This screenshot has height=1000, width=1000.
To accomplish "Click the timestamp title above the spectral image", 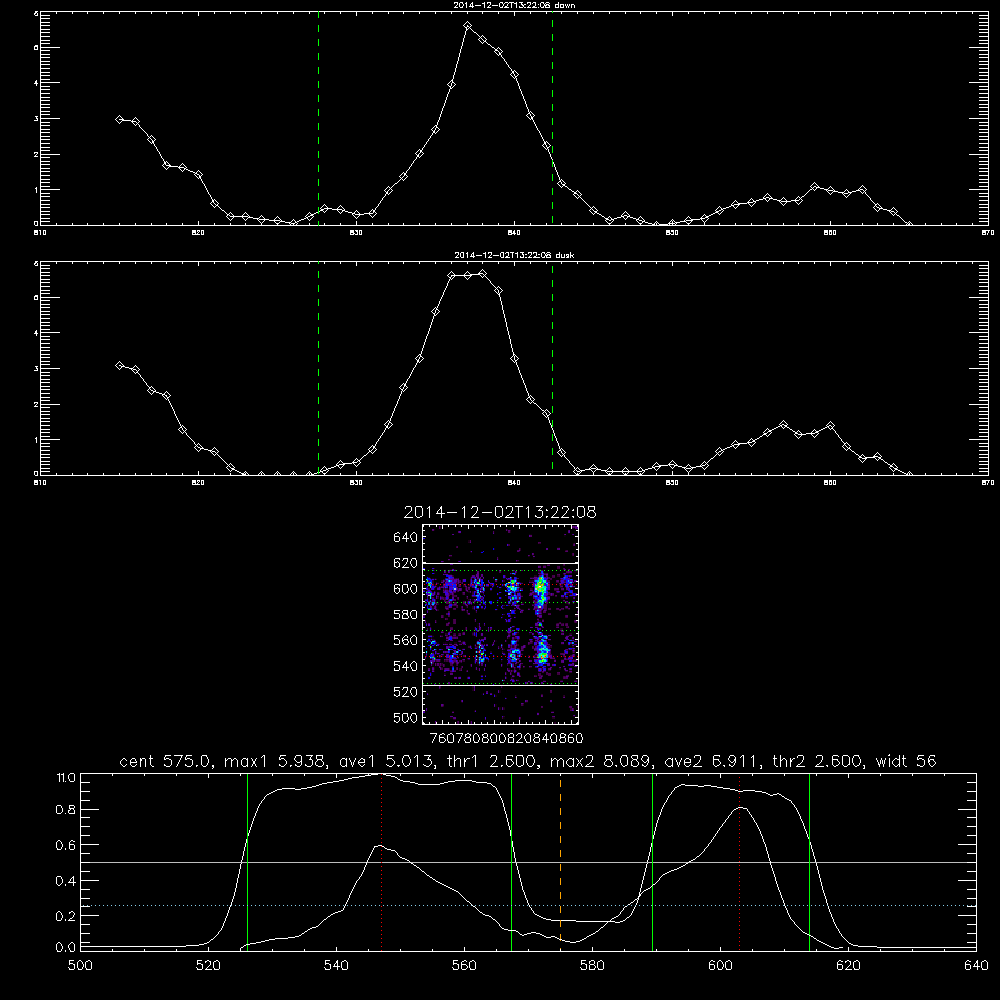I will coord(500,512).
